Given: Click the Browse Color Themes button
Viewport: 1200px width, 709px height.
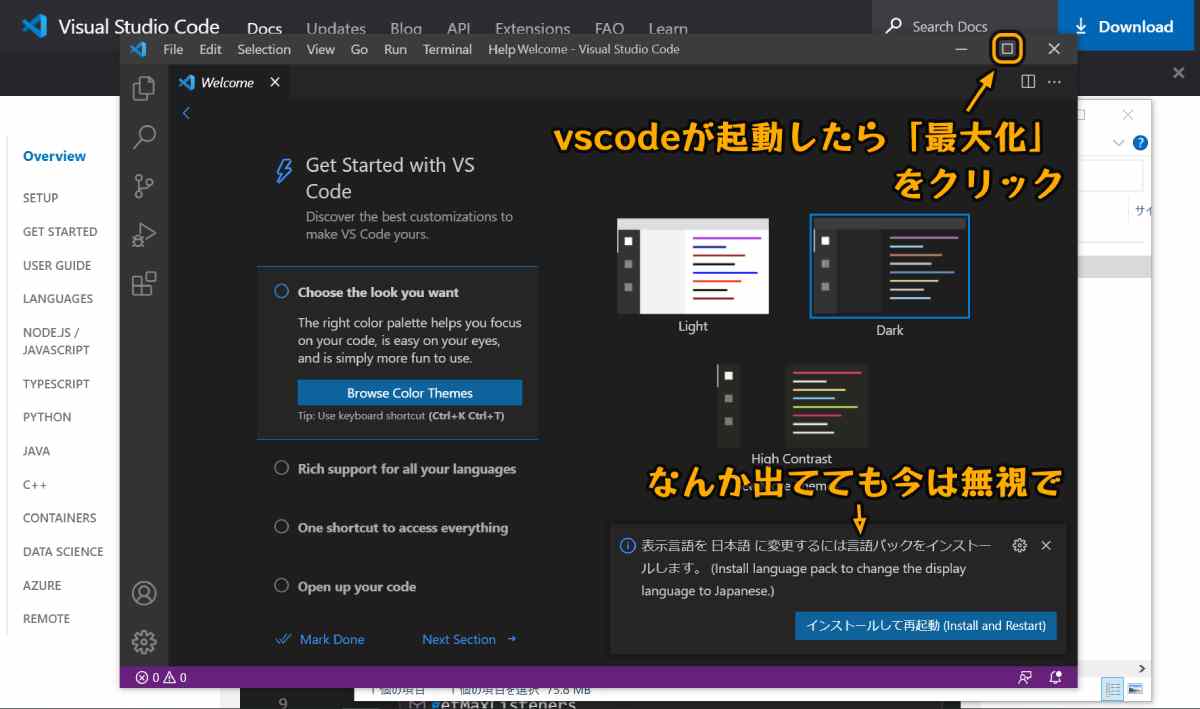Looking at the screenshot, I should coord(409,392).
